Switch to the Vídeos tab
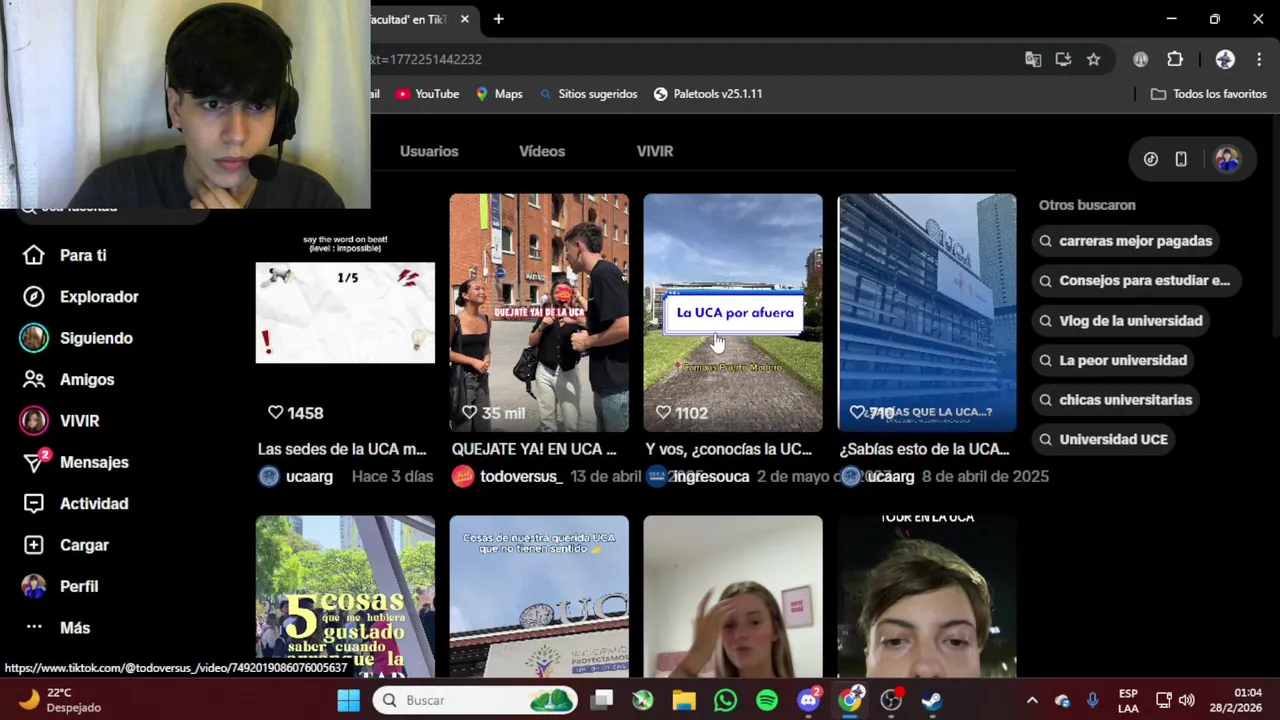This screenshot has width=1280, height=720. pos(542,151)
